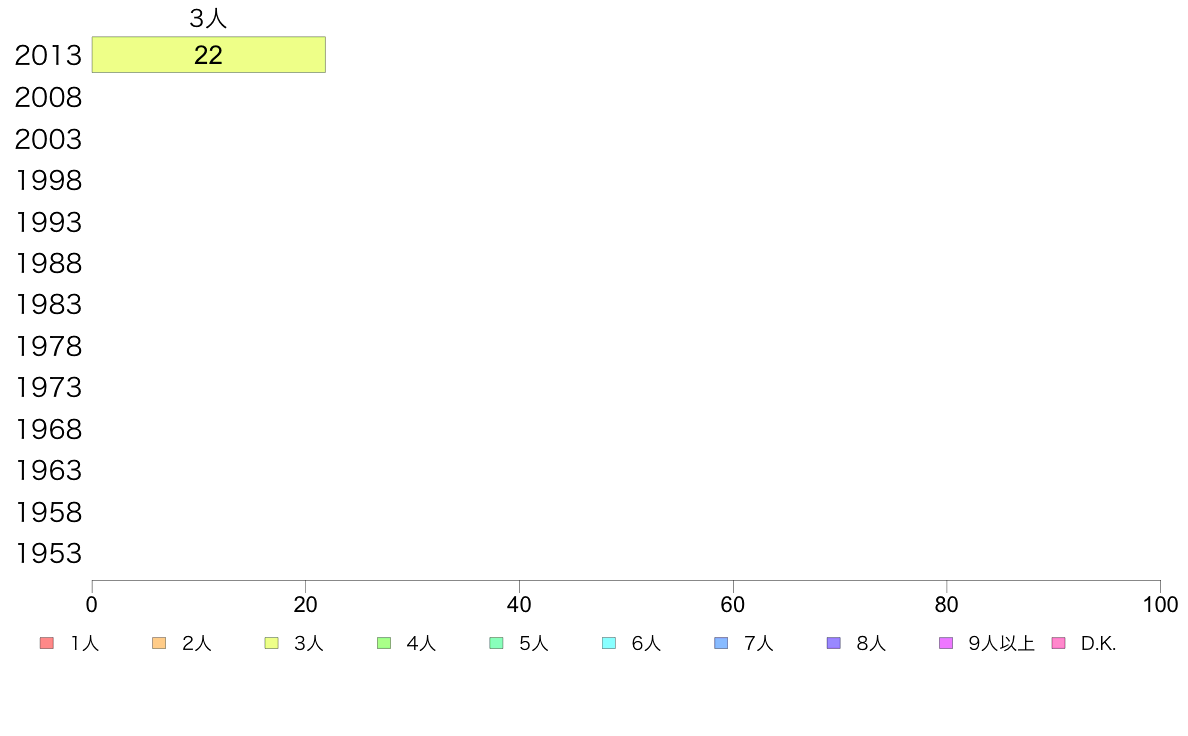The height and width of the screenshot is (736, 1188).
Task: Select the 1人 red legend swatch
Action: (x=47, y=643)
